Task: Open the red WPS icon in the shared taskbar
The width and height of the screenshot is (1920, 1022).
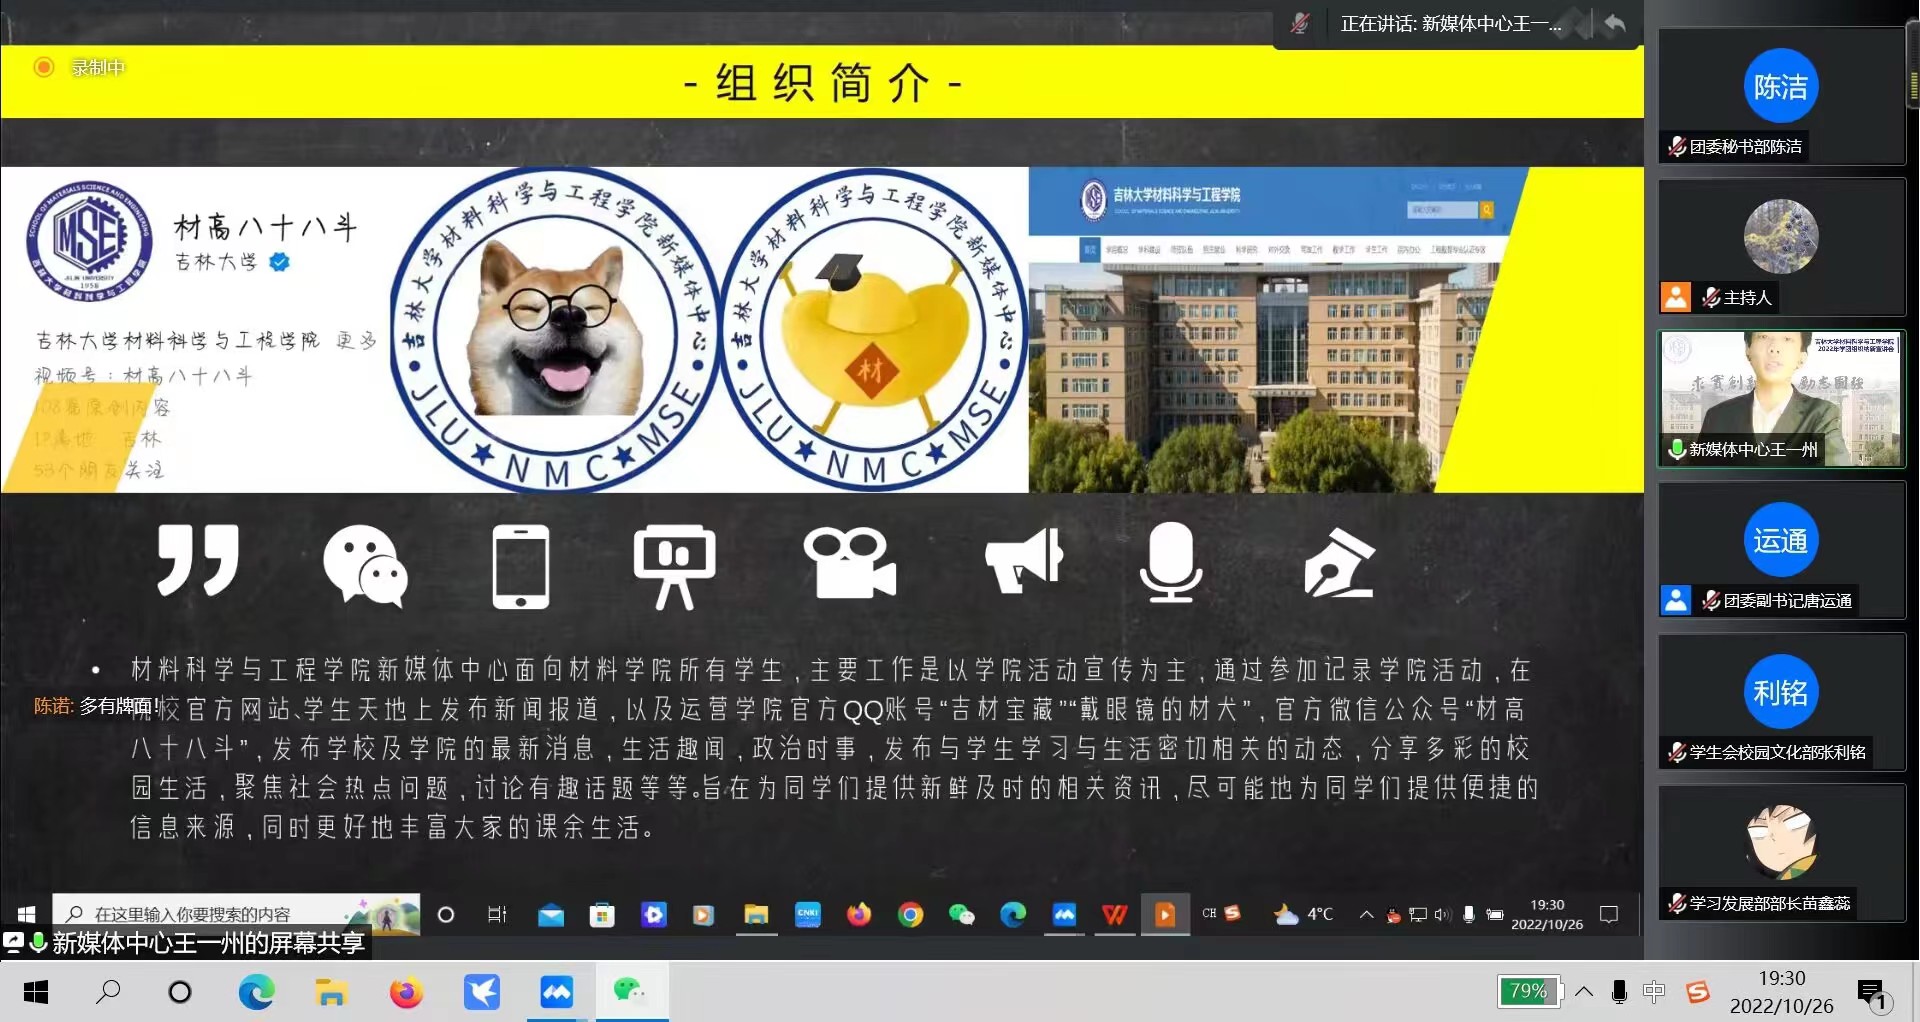Action: click(x=1114, y=914)
